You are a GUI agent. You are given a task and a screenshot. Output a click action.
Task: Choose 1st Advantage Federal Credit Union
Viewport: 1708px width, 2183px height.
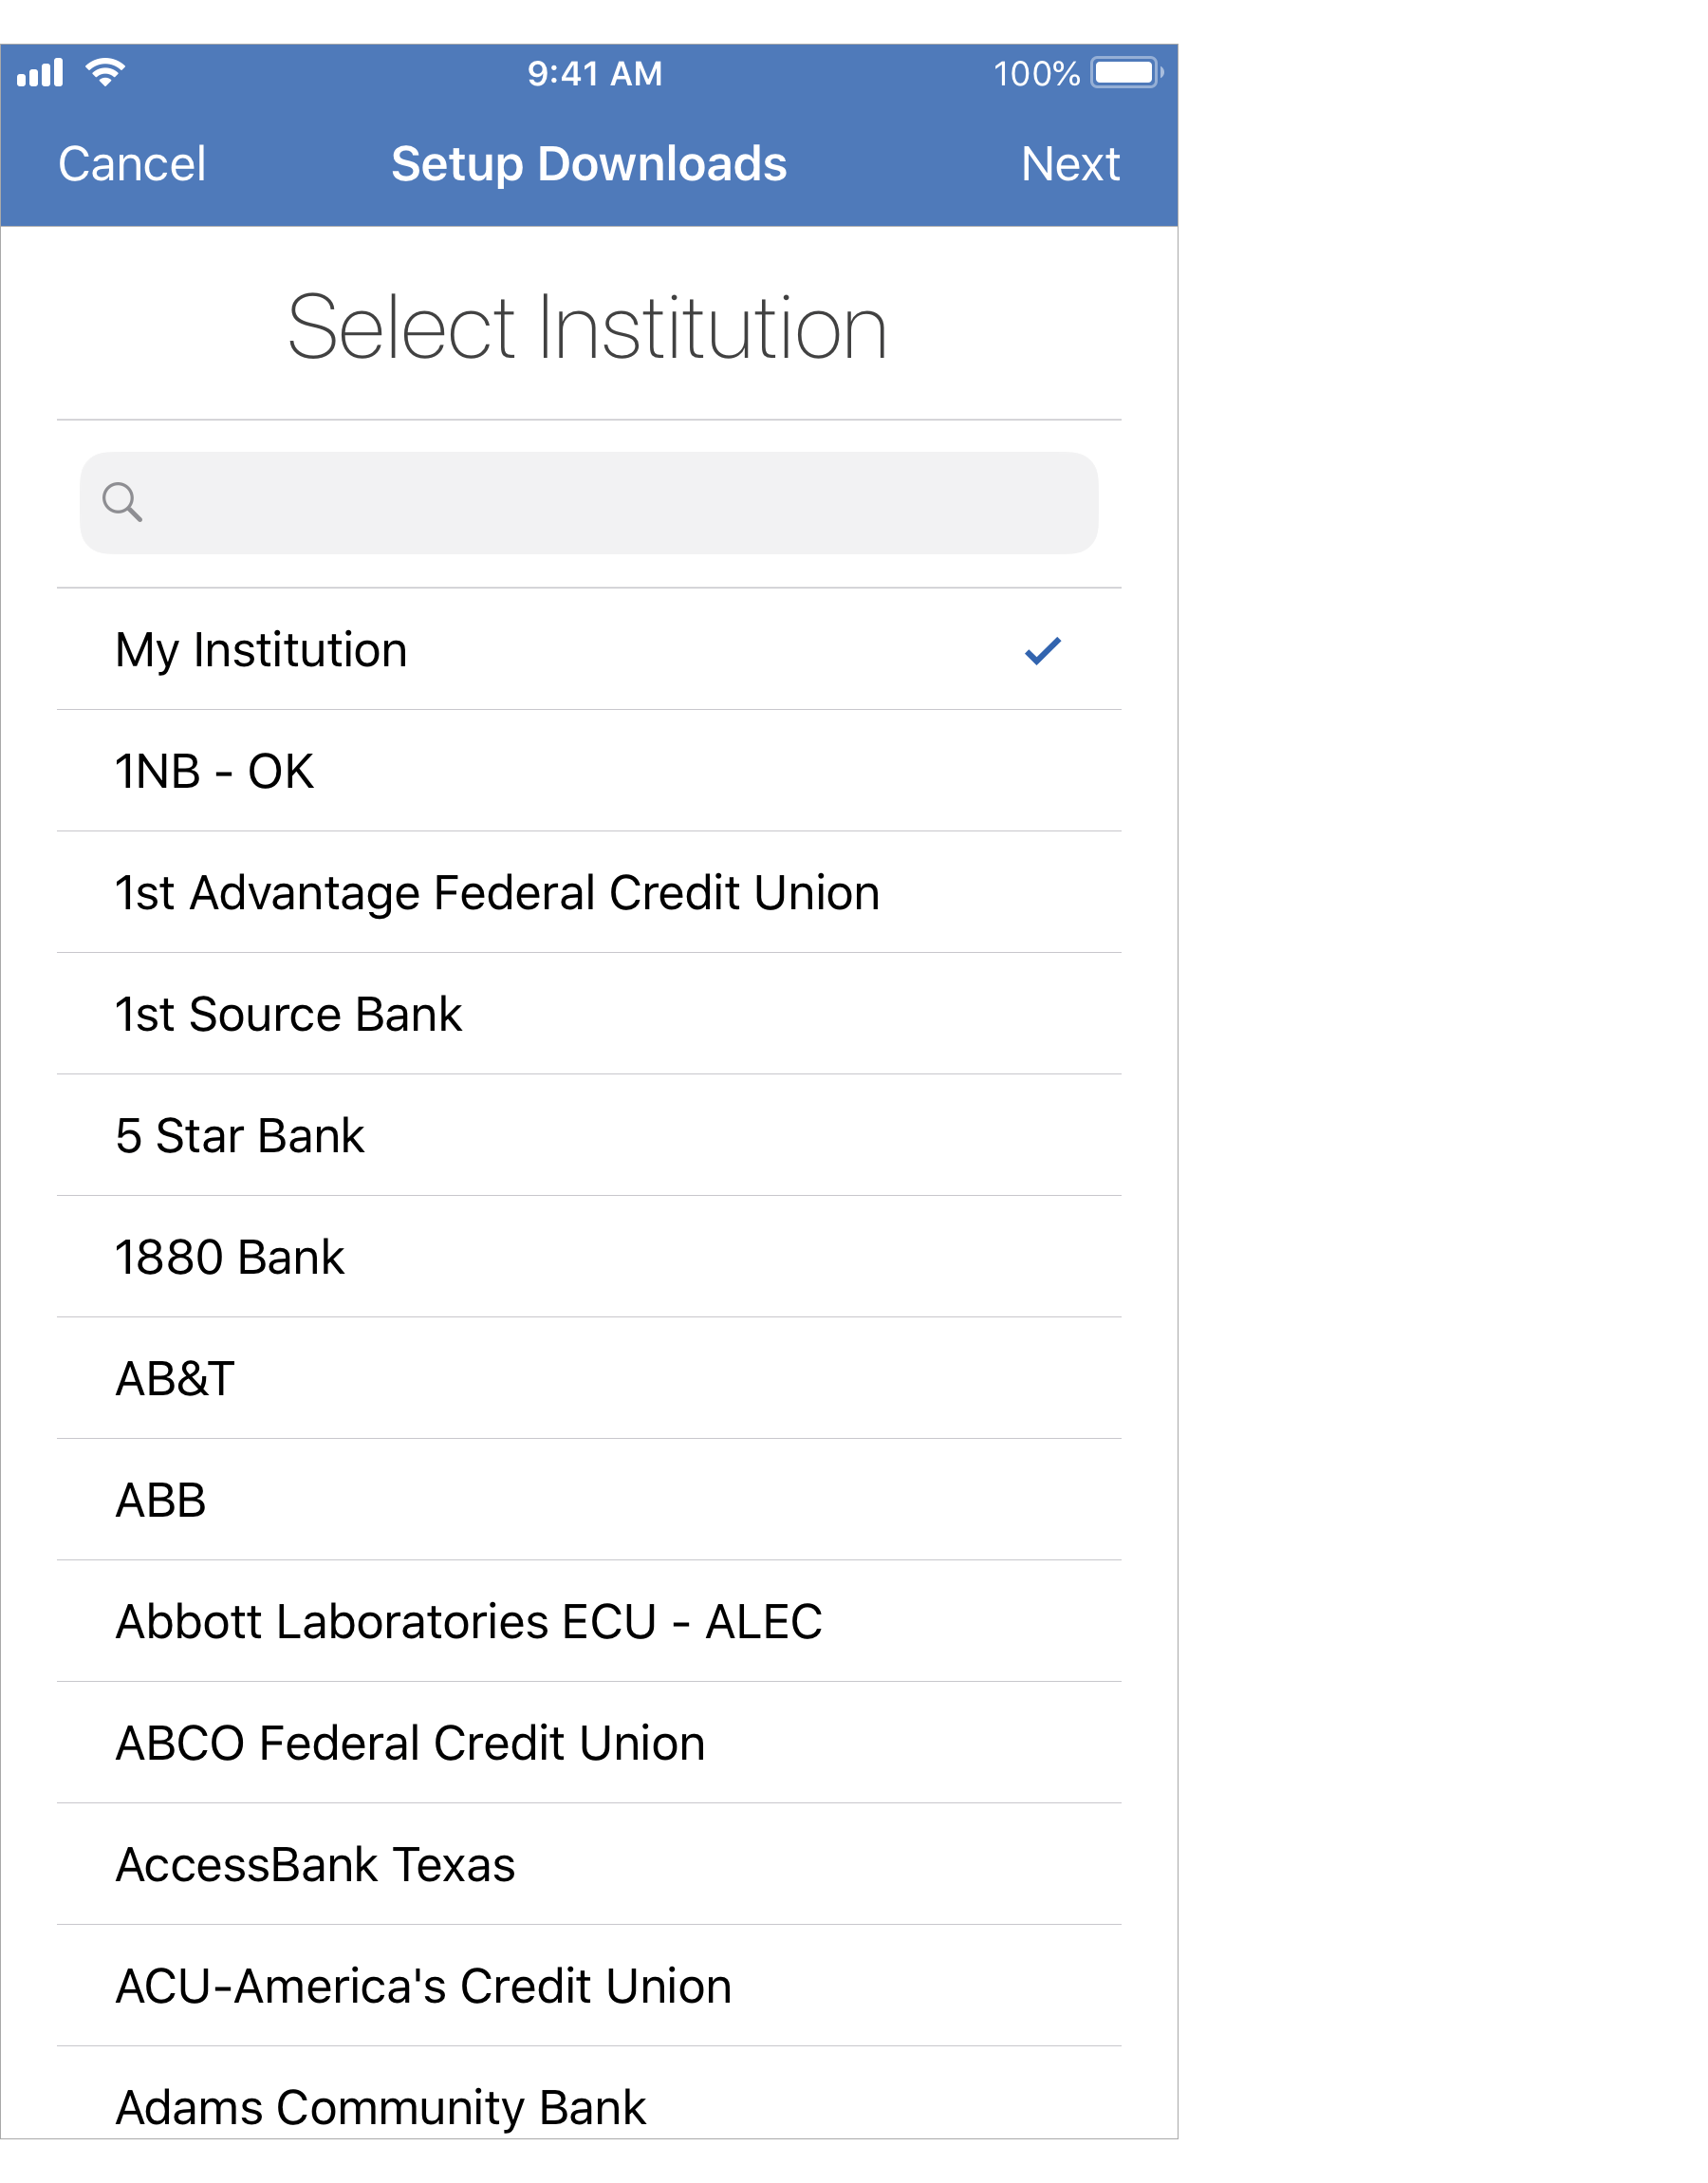pyautogui.click(x=497, y=893)
